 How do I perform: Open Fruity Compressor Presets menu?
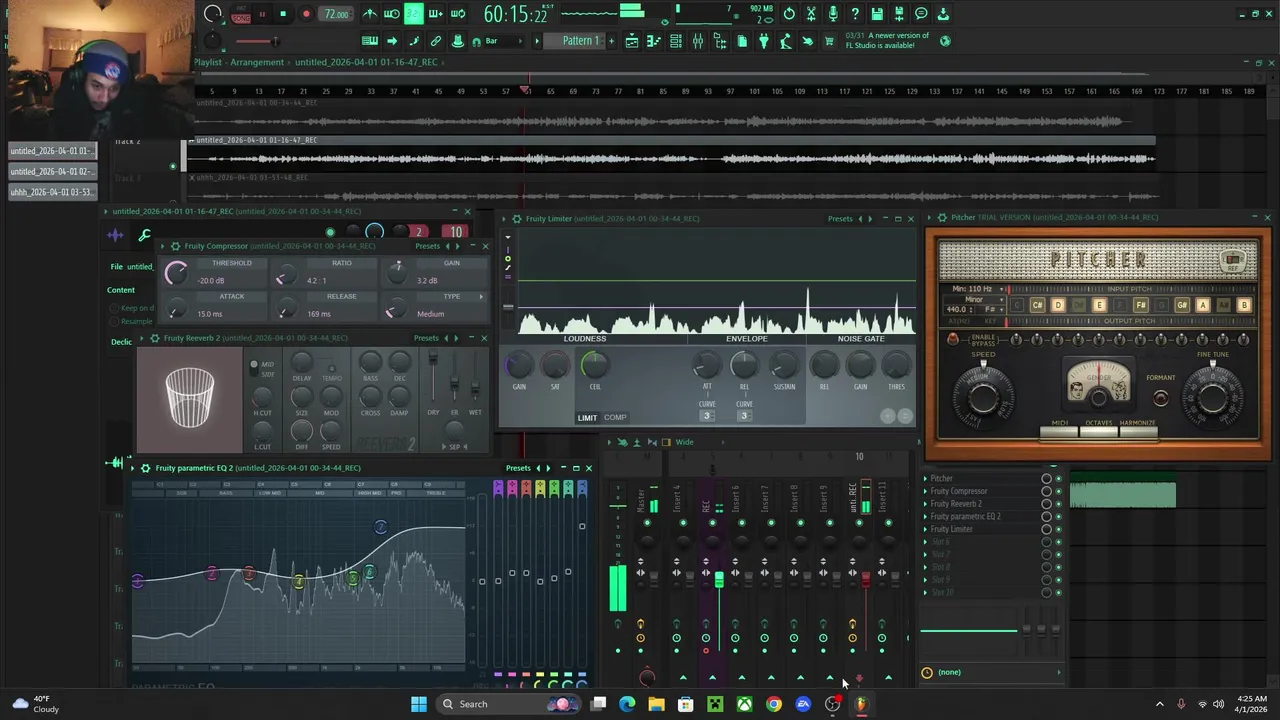[427, 246]
